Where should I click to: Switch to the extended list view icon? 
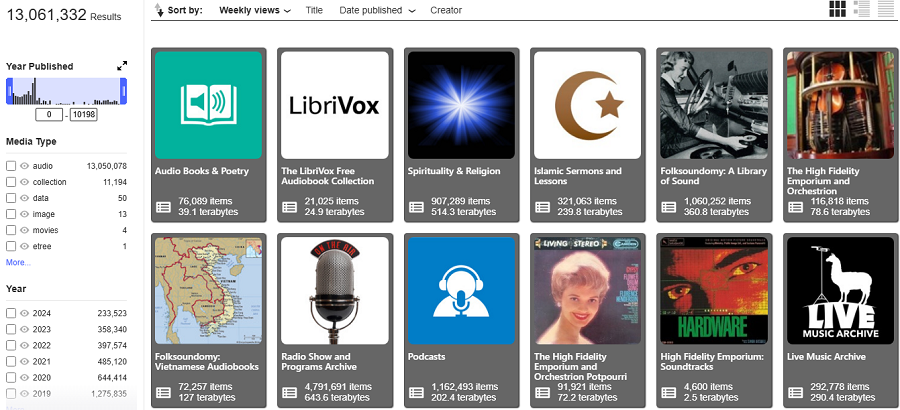[862, 9]
